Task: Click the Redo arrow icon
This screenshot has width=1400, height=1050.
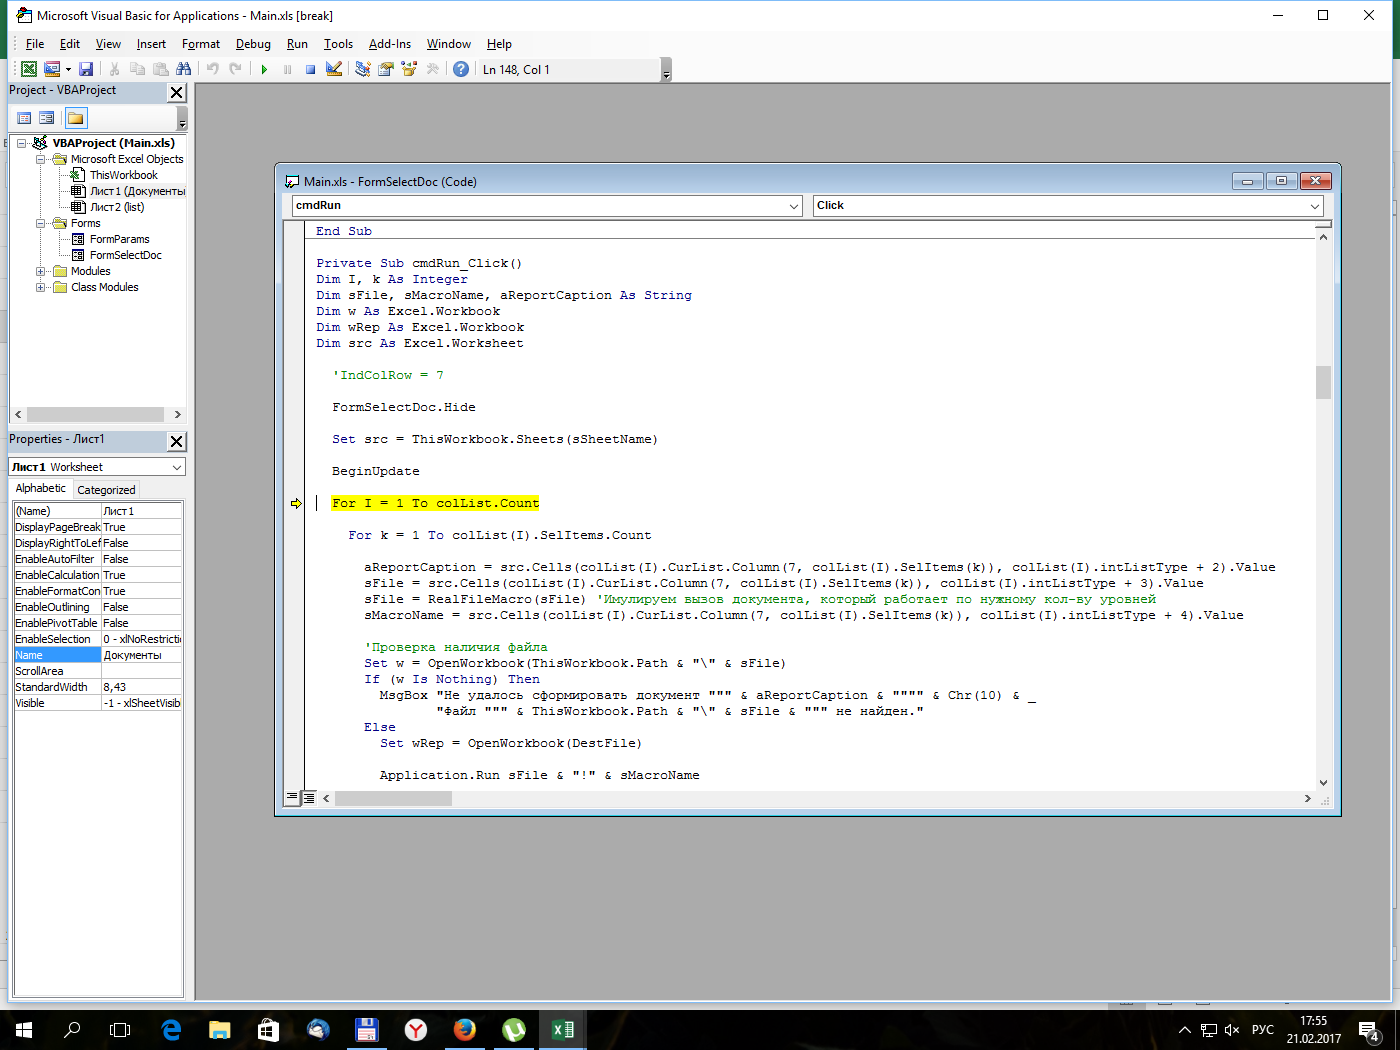Action: click(235, 69)
